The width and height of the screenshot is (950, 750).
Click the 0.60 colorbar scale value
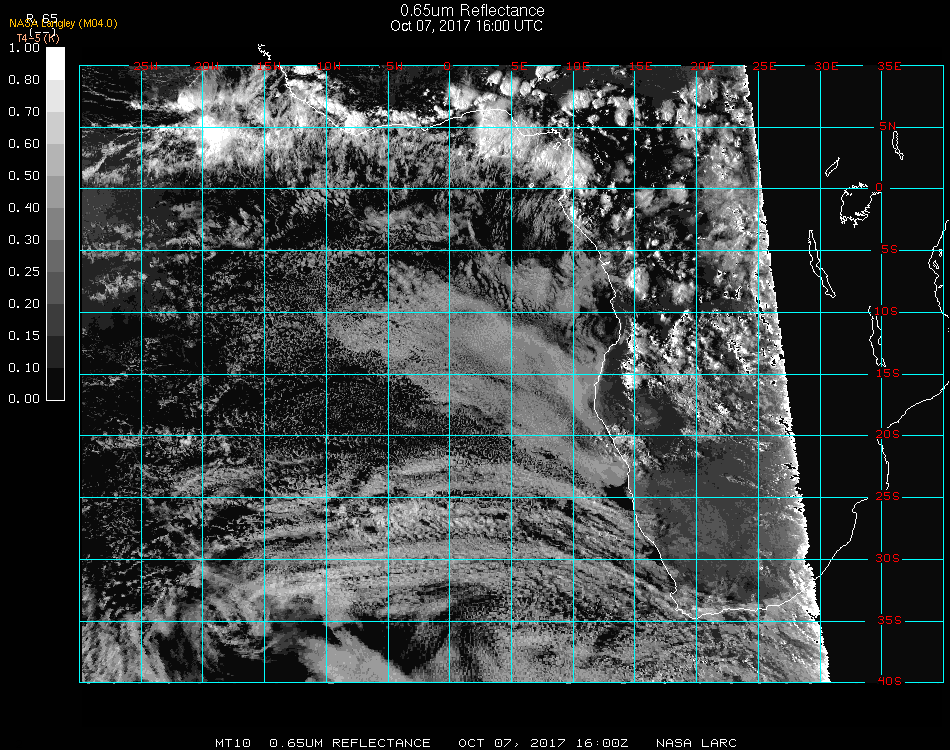24,144
